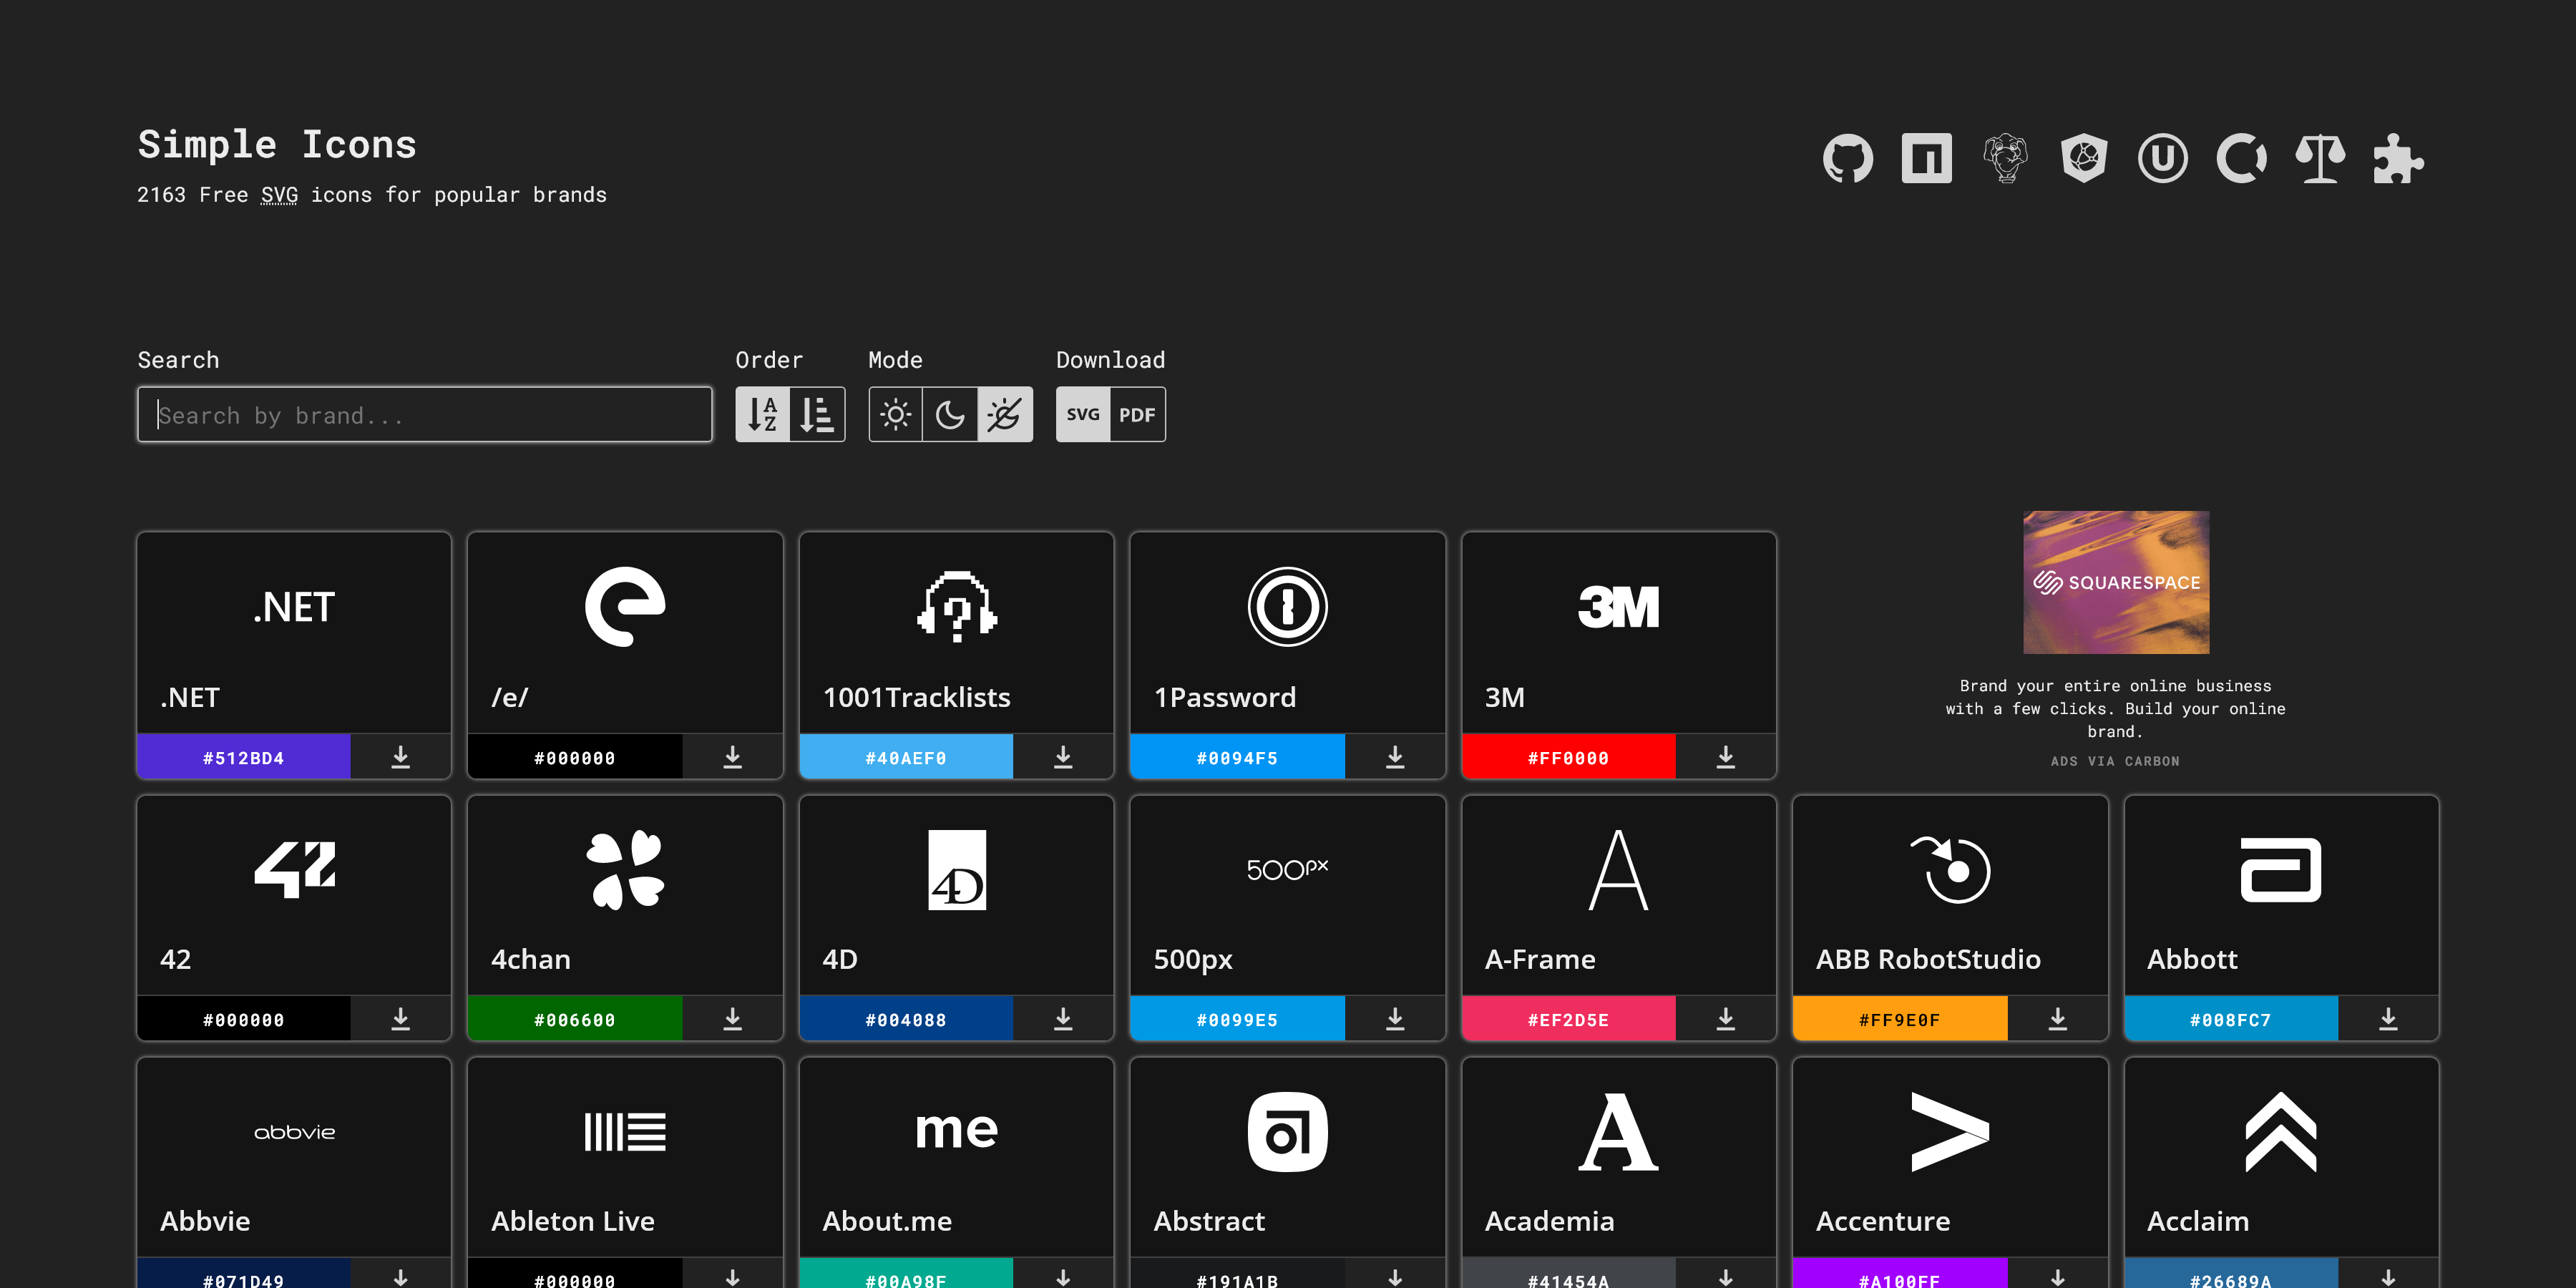The image size is (2576, 1288).
Task: Switch to dark mode
Action: coord(950,414)
